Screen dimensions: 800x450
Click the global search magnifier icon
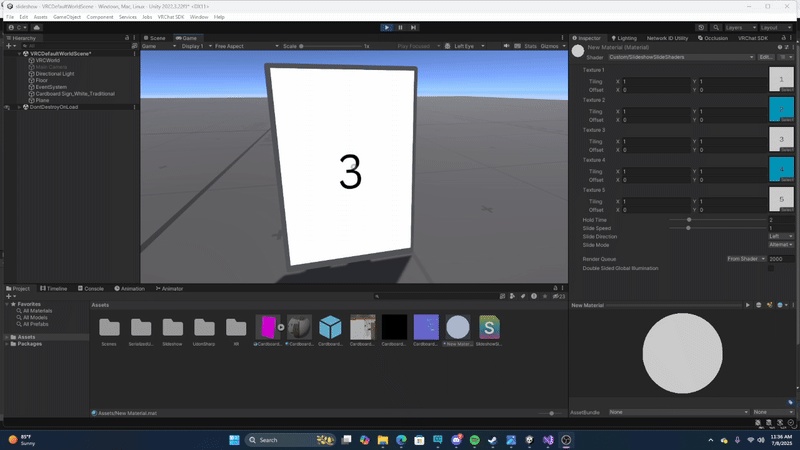point(716,28)
